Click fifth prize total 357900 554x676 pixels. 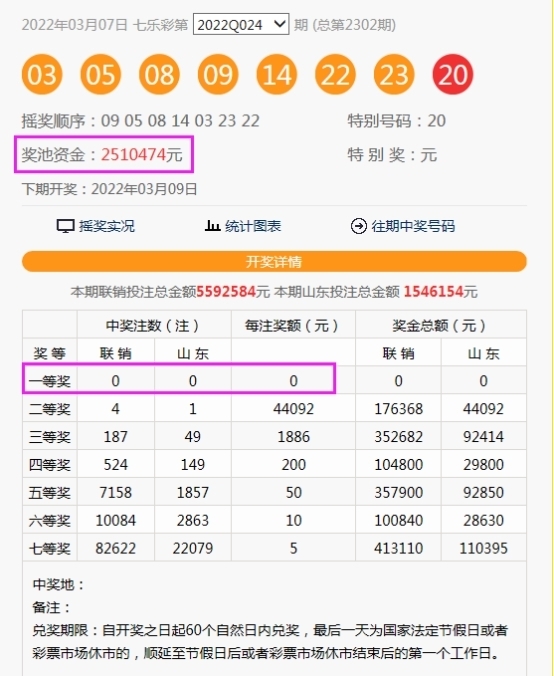point(398,492)
